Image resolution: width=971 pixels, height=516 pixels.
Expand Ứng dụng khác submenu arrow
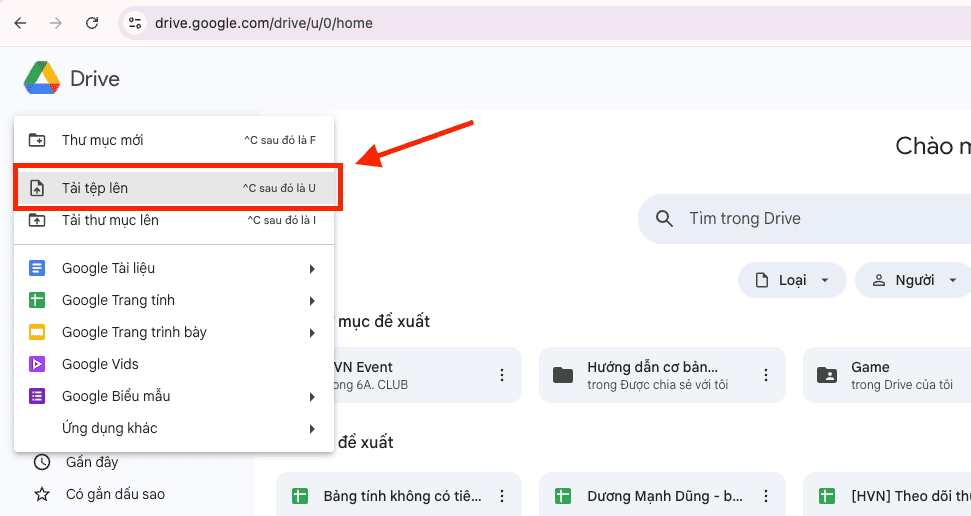point(312,429)
